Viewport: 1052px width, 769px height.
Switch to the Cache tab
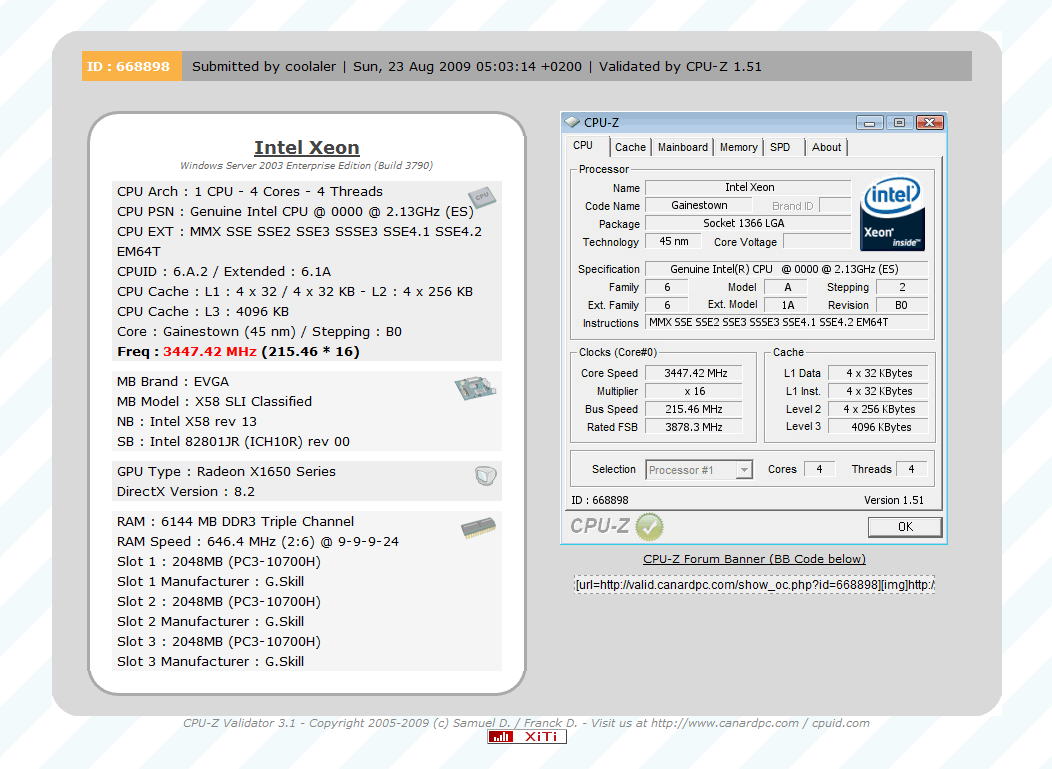tap(630, 147)
